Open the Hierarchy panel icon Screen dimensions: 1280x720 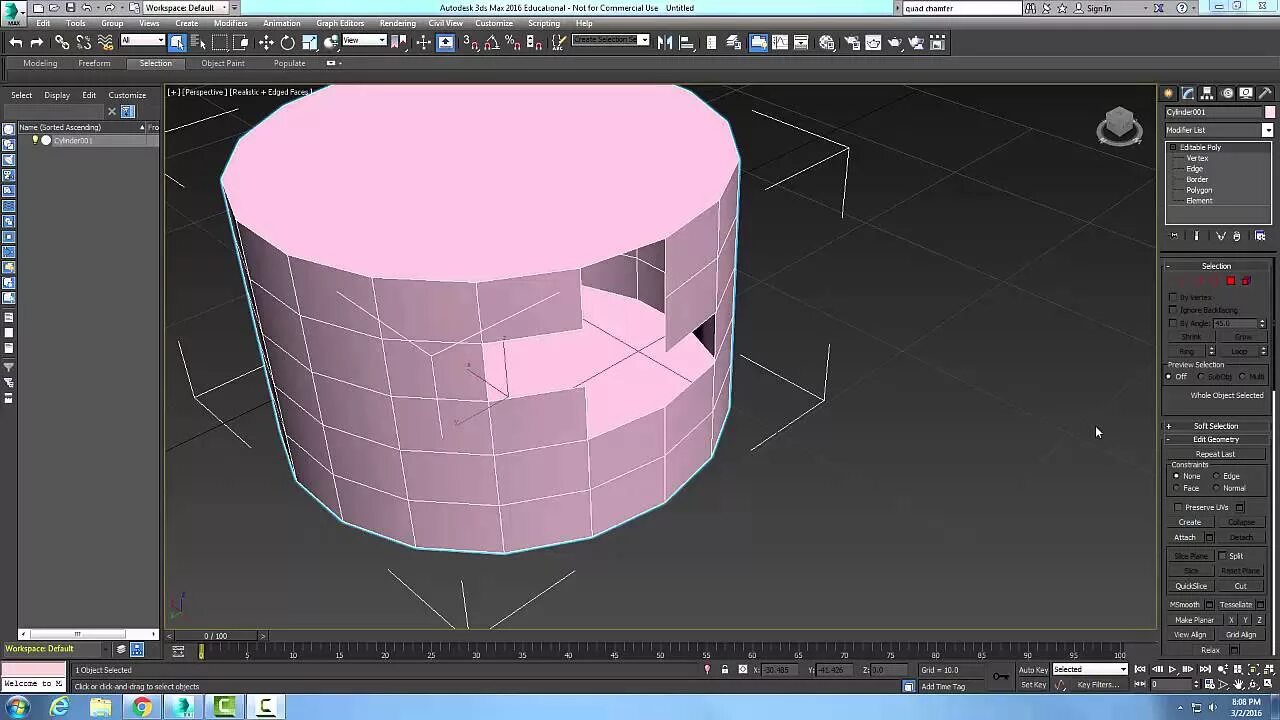point(1207,93)
